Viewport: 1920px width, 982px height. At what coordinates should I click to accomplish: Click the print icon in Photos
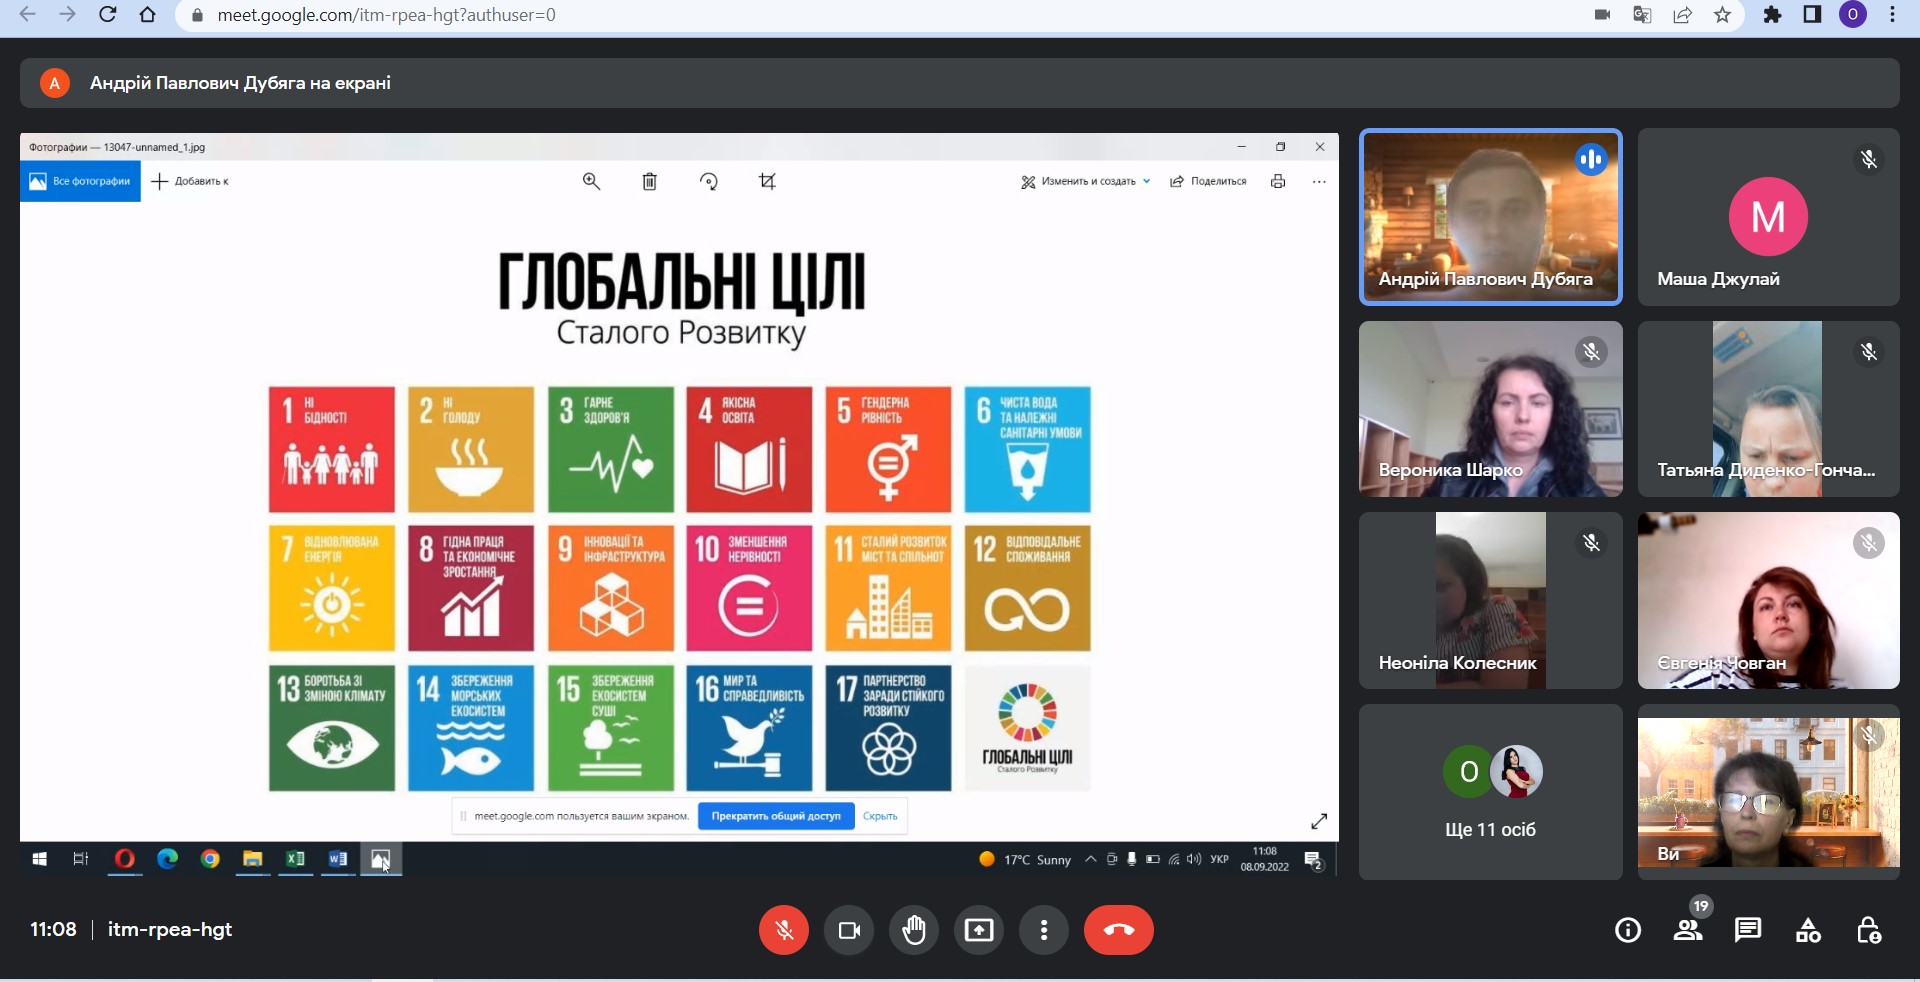[1278, 181]
